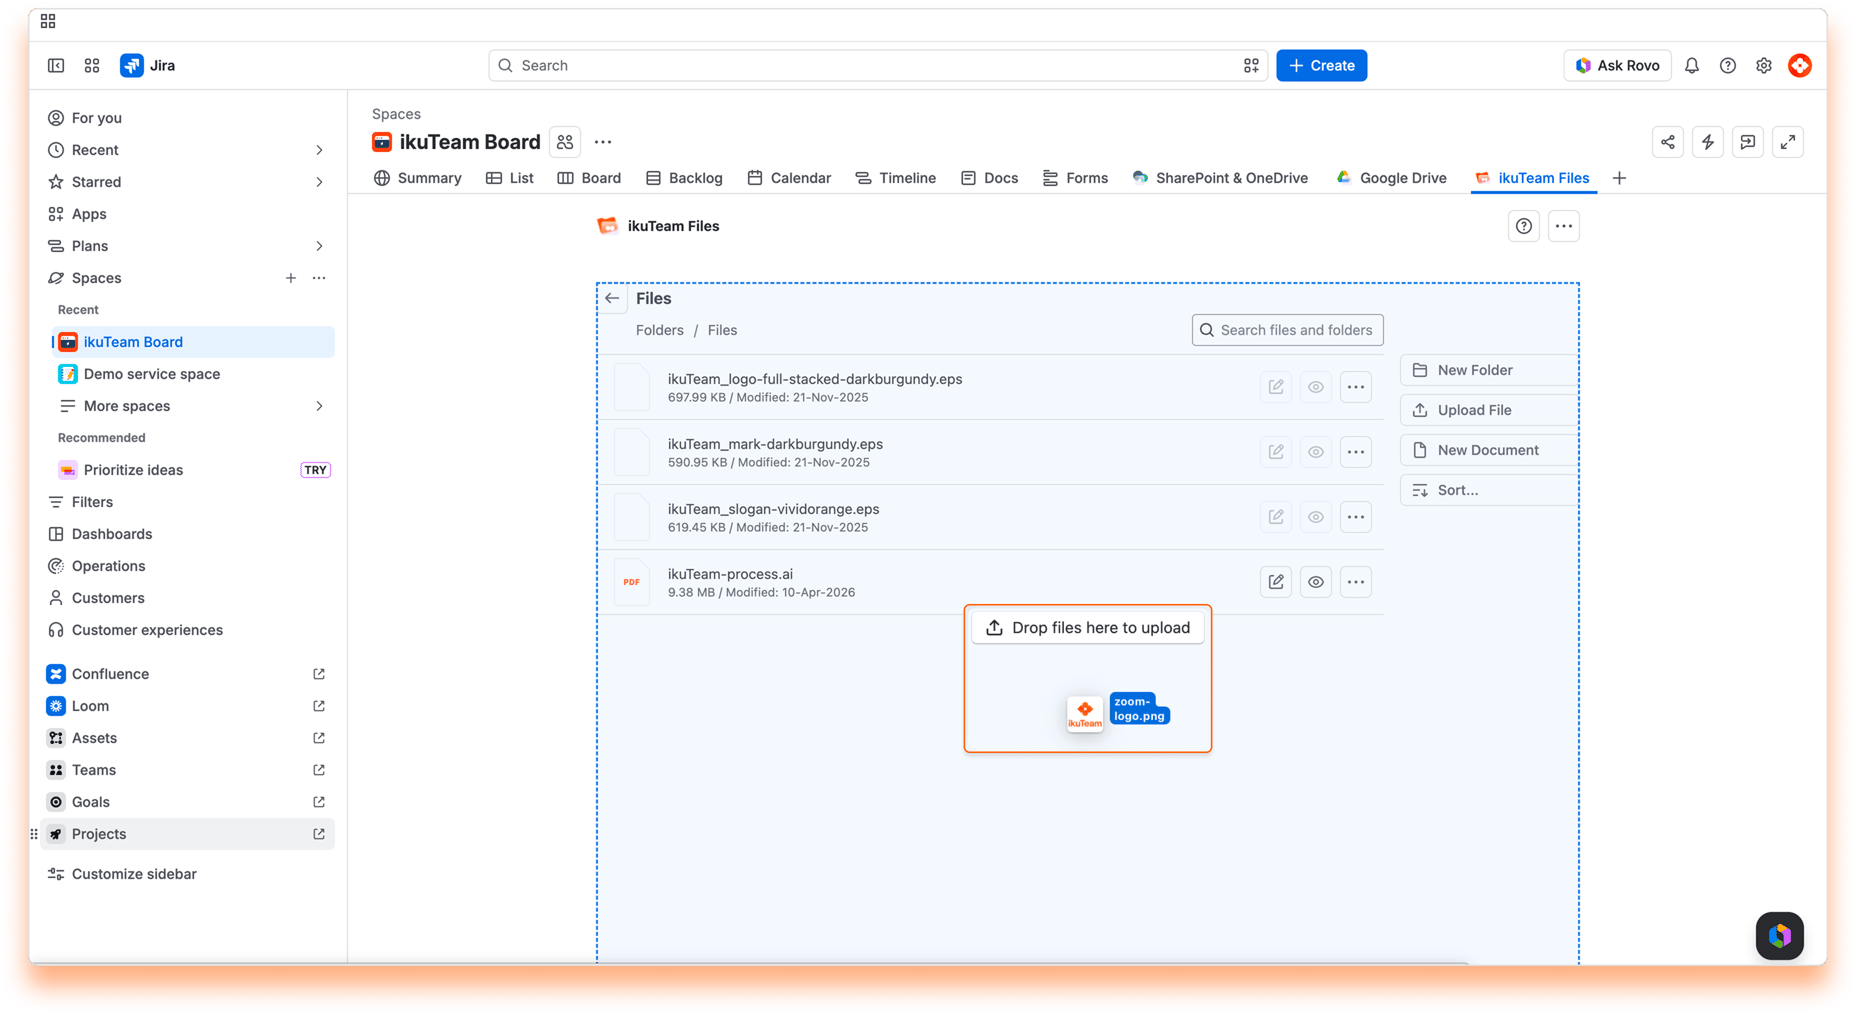Image resolution: width=1856 pixels, height=1014 pixels.
Task: Click Upload File button
Action: tap(1489, 410)
